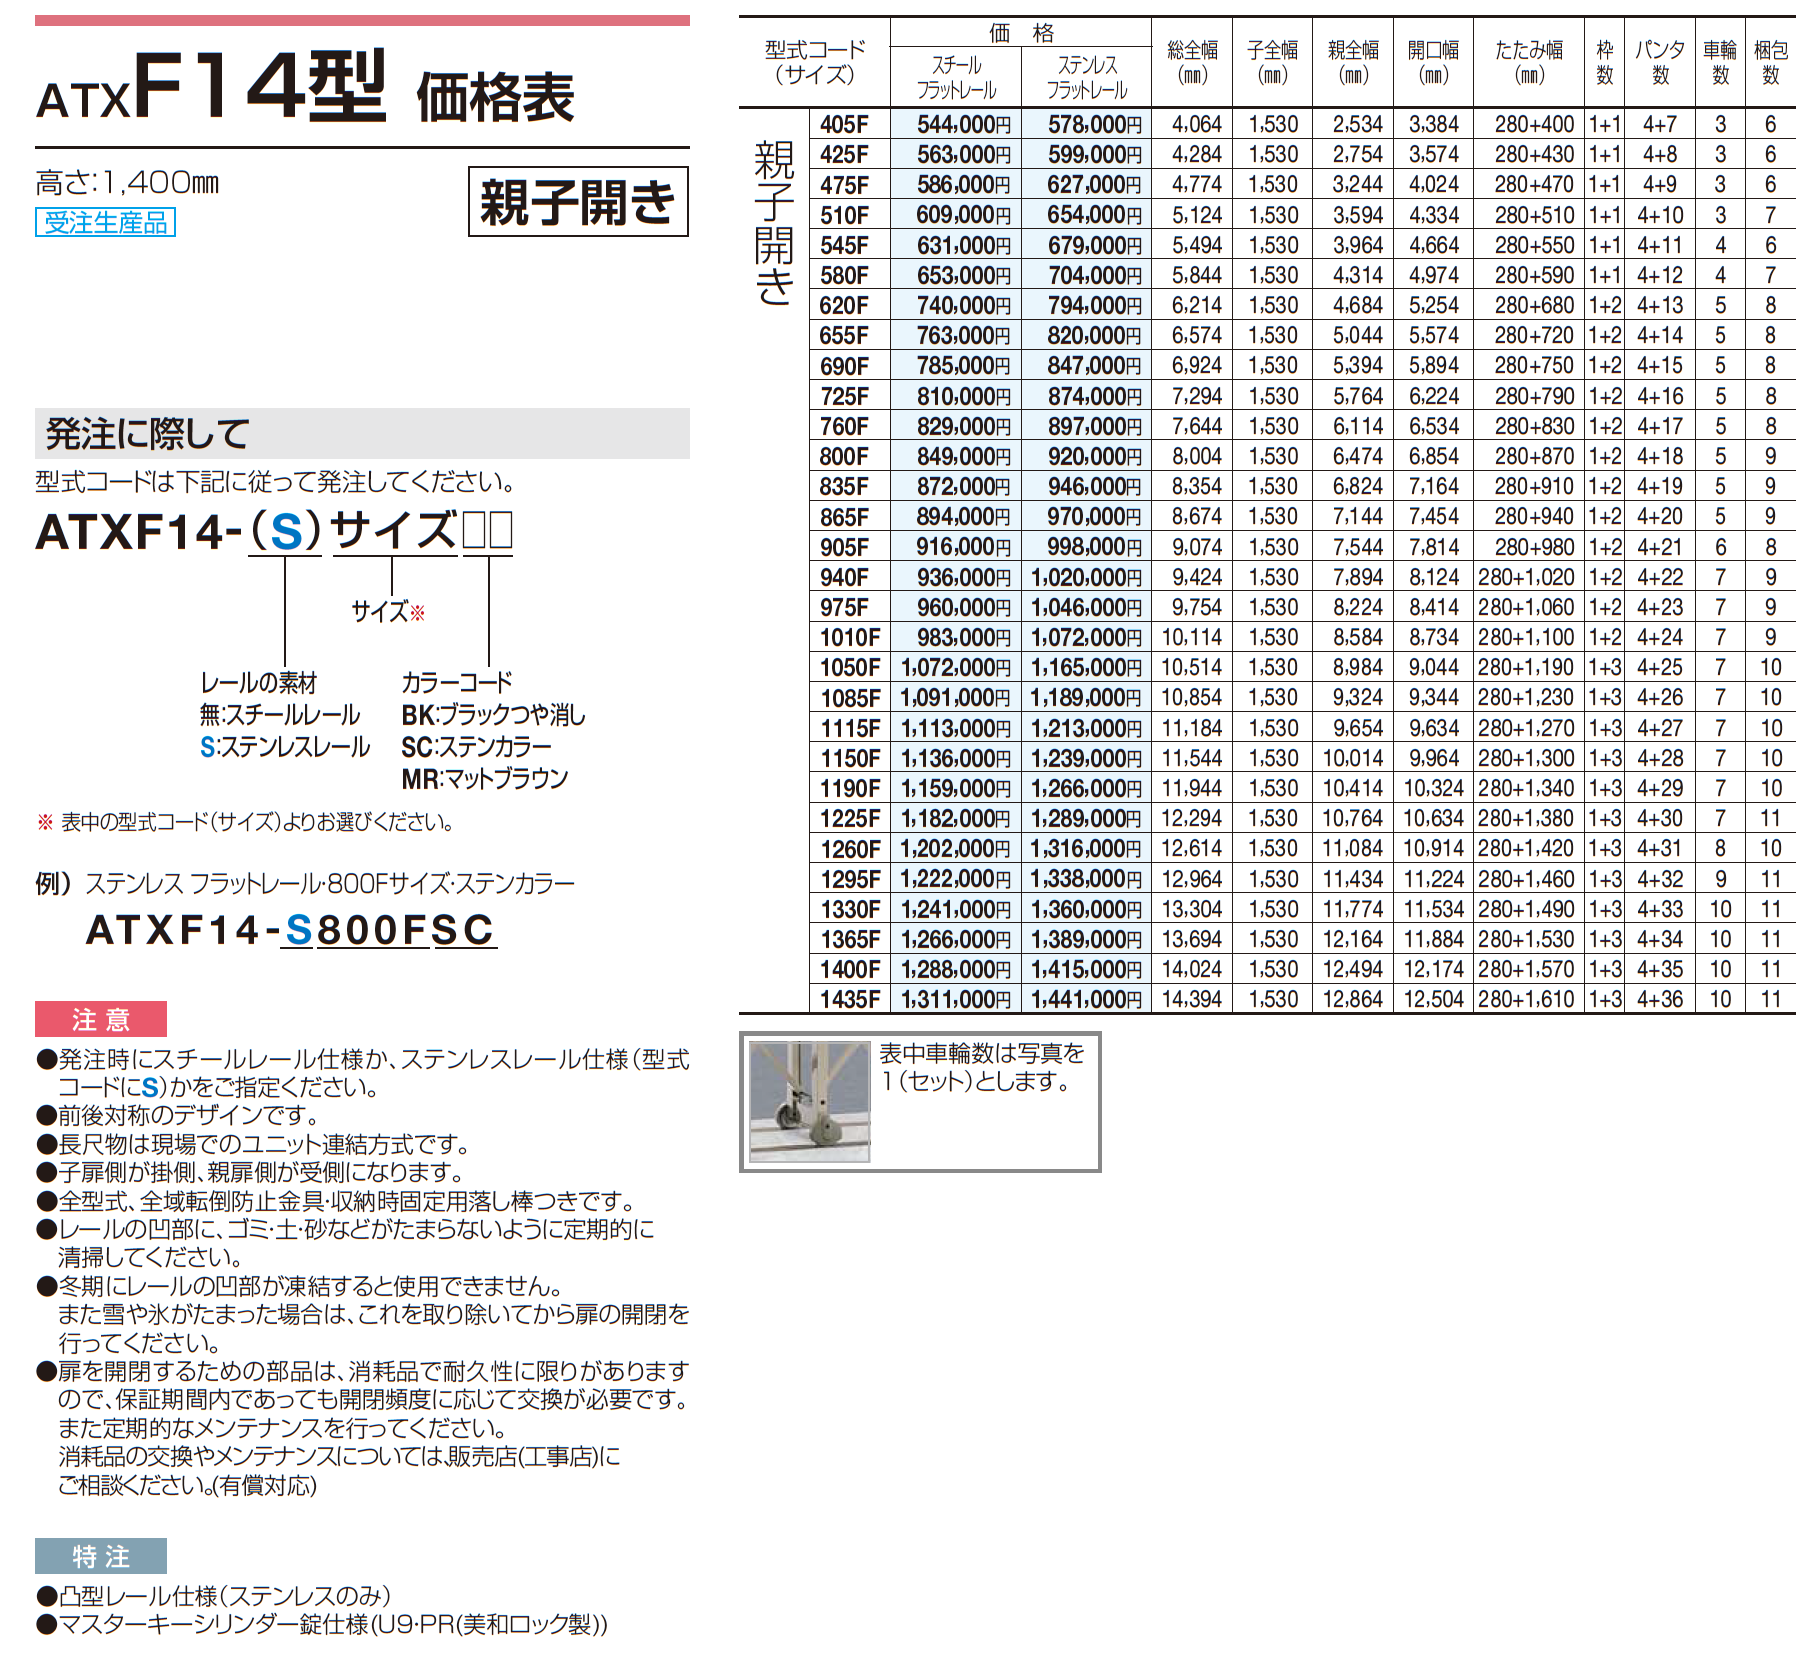The height and width of the screenshot is (1658, 1806).
Task: Click the gray-blue 特注 section header
Action: [x=100, y=1556]
